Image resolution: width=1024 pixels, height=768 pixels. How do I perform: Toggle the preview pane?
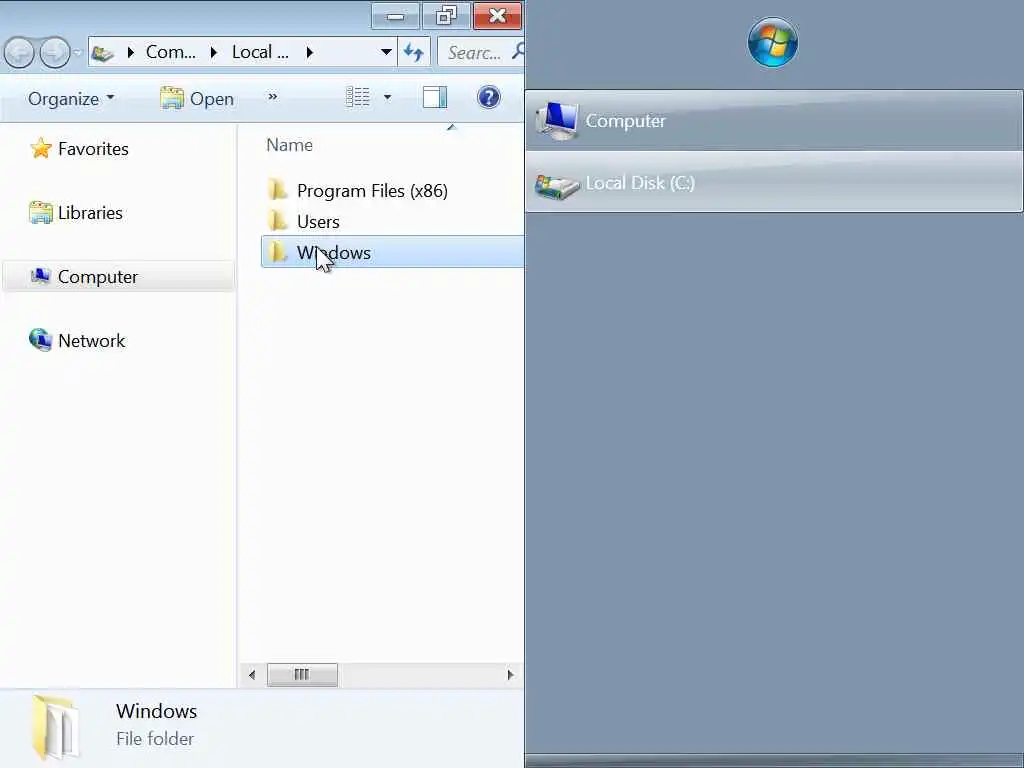coord(434,97)
